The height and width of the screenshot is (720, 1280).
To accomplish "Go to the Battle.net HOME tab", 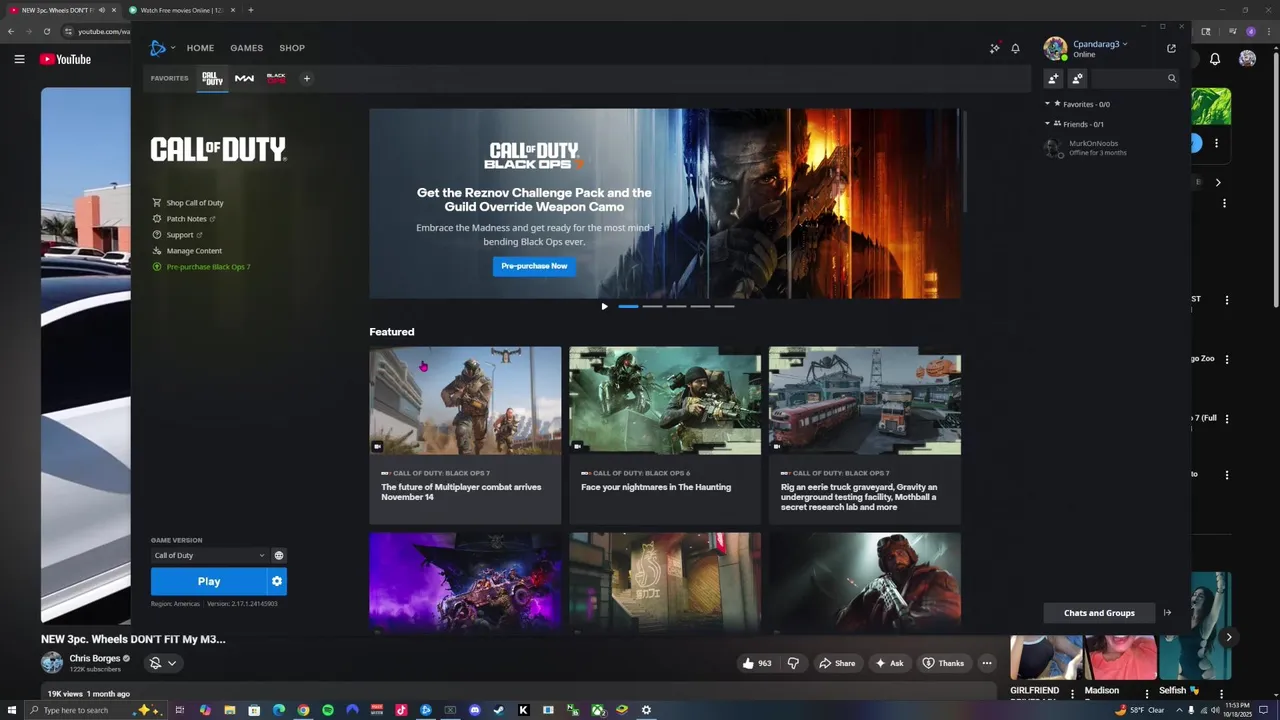I will point(200,48).
